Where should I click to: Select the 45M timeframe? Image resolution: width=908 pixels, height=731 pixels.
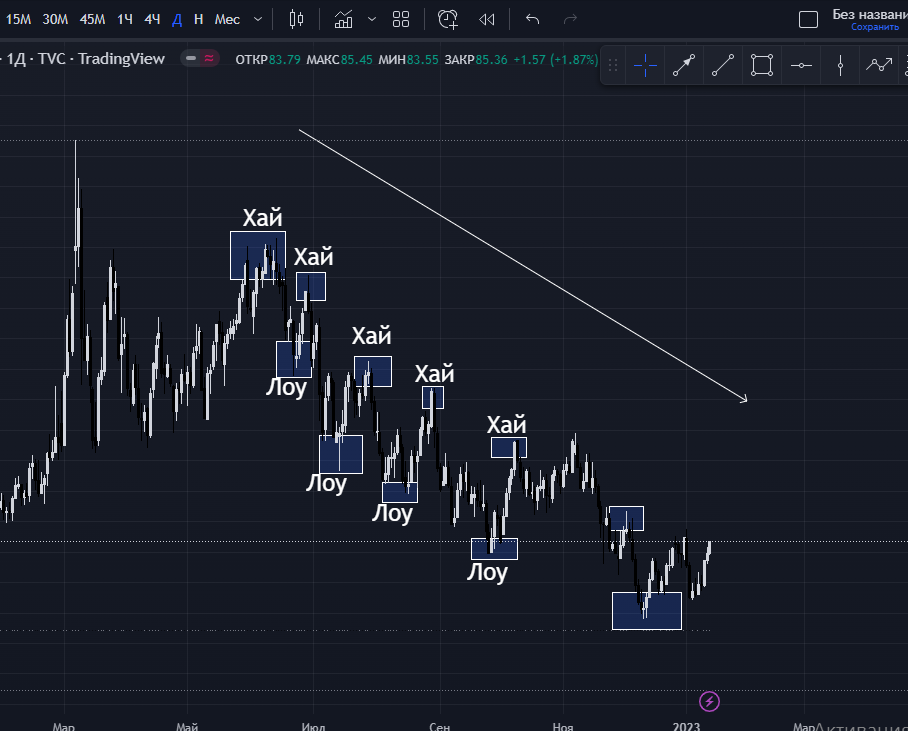[92, 20]
